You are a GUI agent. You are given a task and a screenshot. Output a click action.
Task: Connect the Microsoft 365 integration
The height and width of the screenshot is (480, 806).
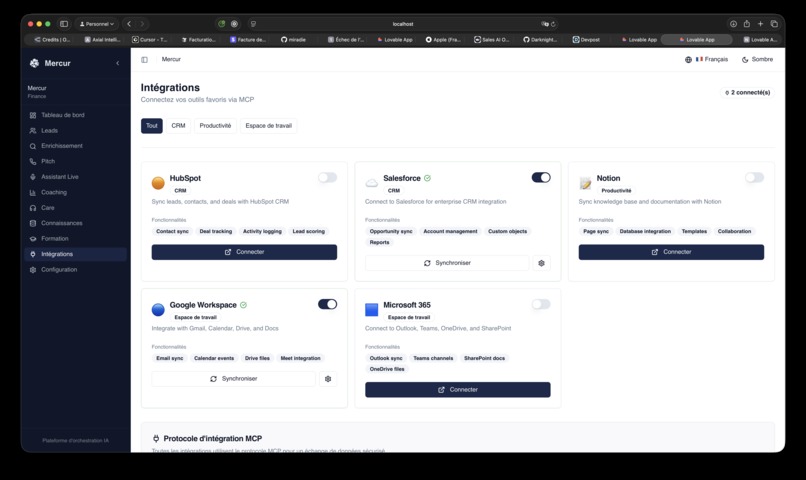click(457, 390)
